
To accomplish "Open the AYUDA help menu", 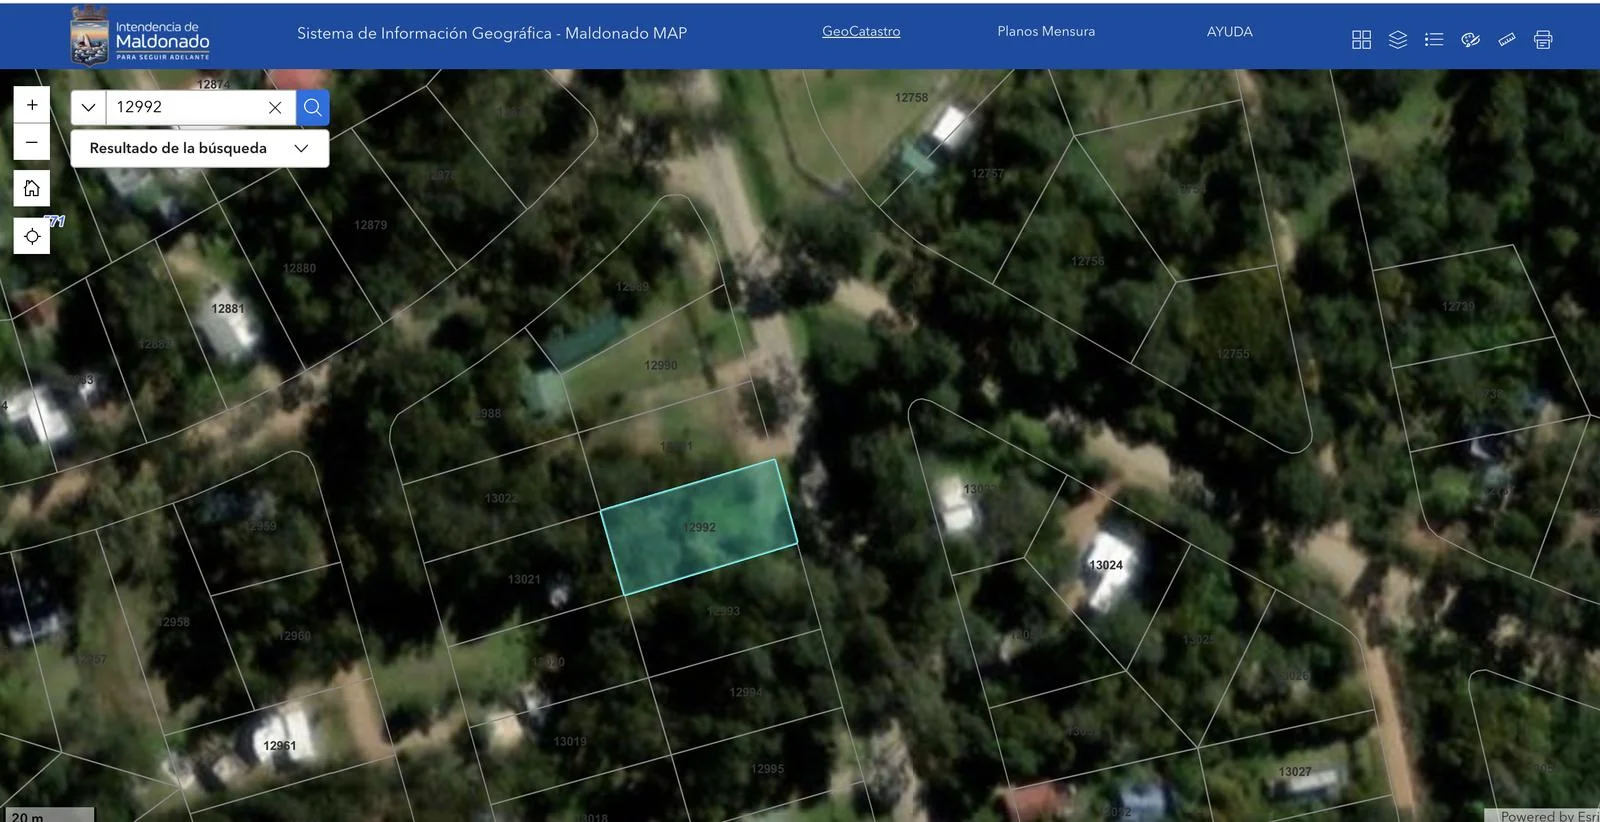I will click(x=1229, y=31).
